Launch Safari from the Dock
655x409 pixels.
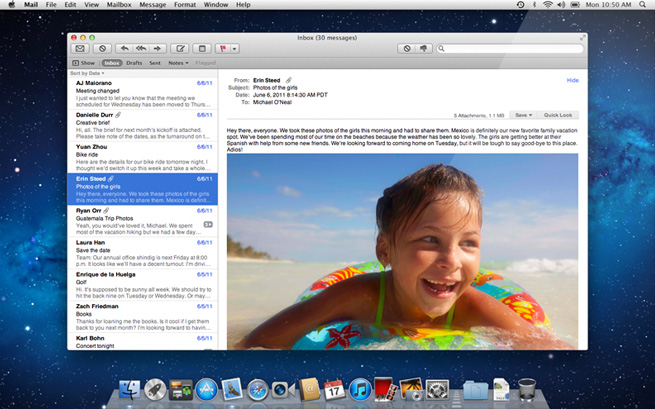point(257,390)
